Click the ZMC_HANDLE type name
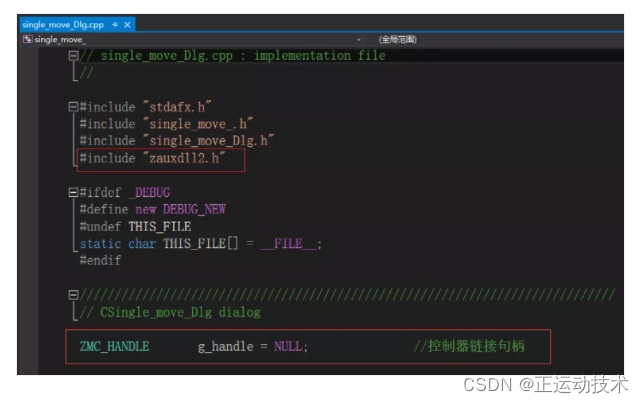The width and height of the screenshot is (644, 403). 114,346
